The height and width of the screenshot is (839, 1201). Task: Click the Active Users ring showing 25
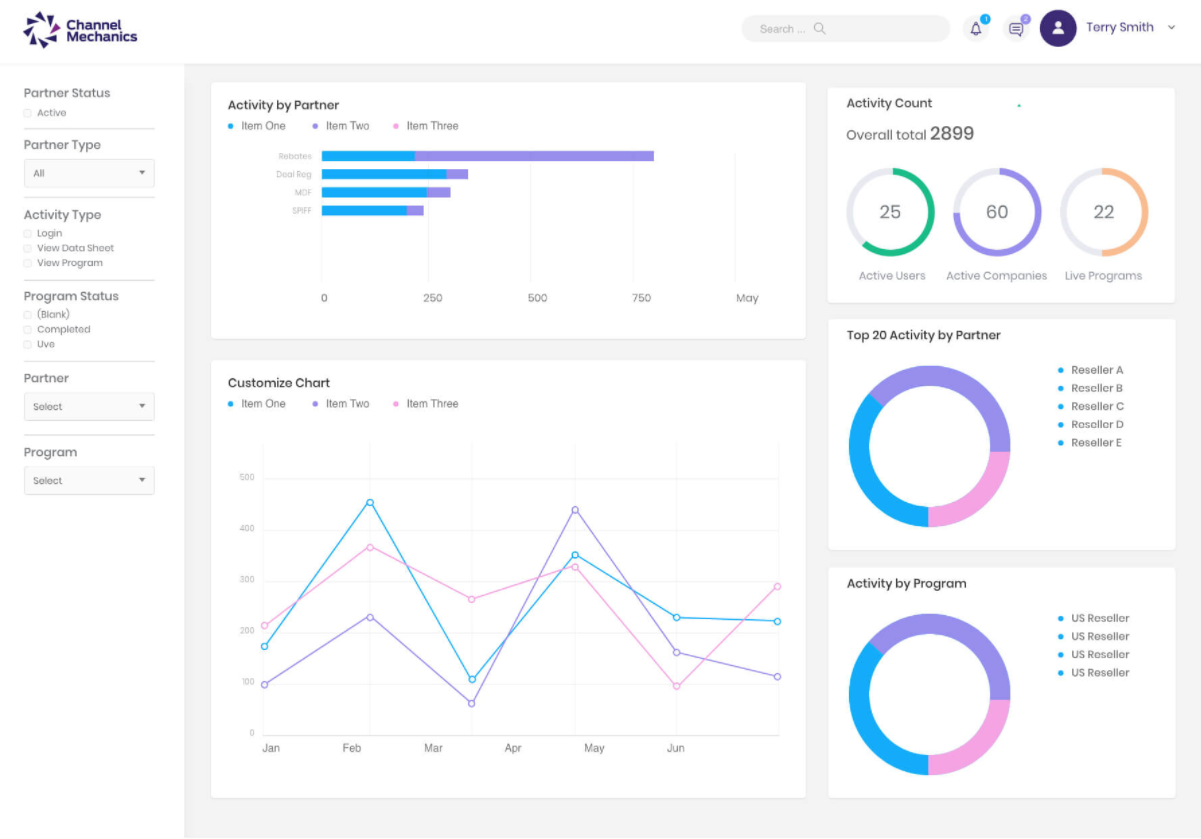coord(890,212)
